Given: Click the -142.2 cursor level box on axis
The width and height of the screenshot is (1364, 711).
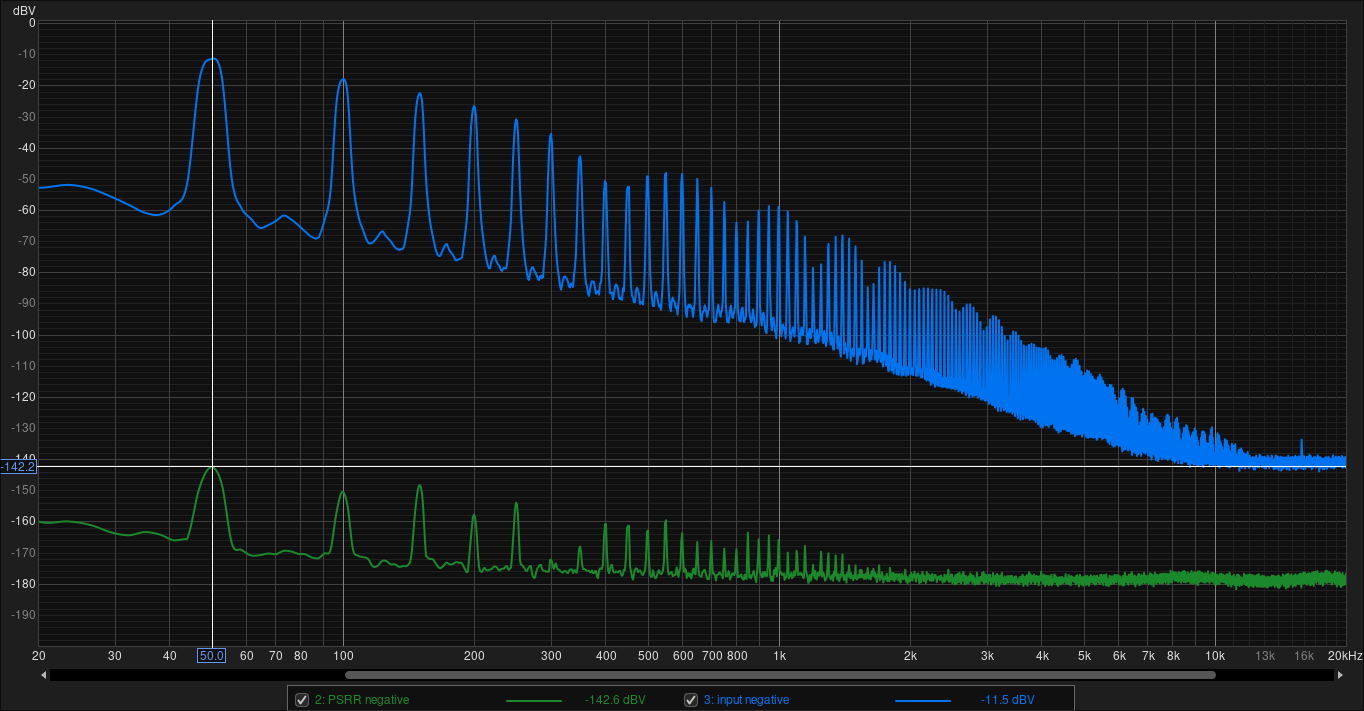Looking at the screenshot, I should tap(18, 467).
